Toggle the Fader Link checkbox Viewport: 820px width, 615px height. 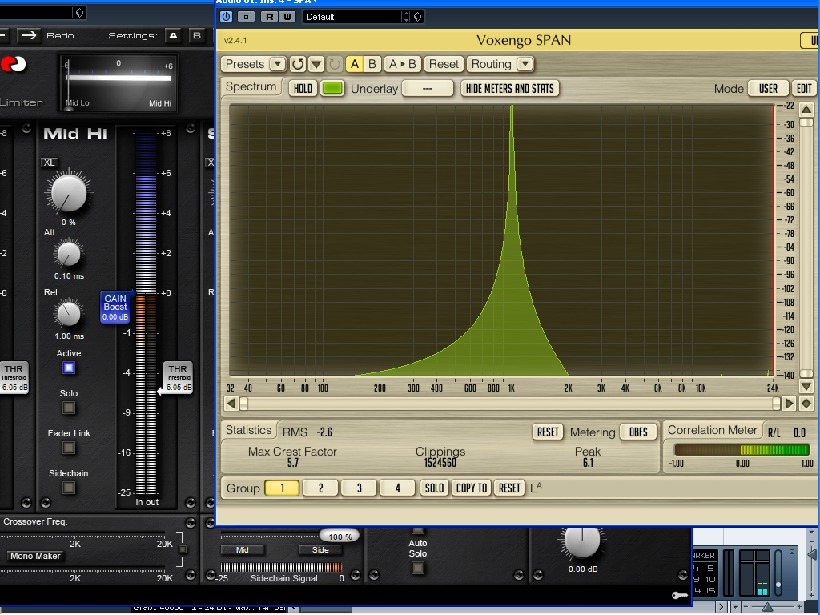coord(69,448)
